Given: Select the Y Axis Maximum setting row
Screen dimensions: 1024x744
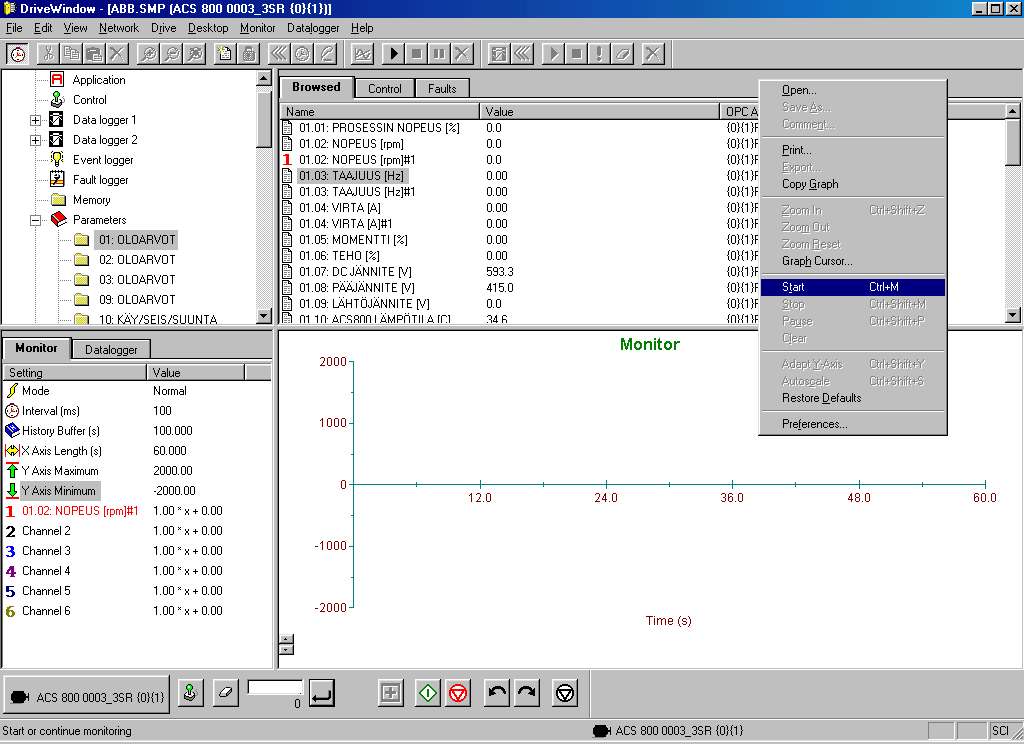Looking at the screenshot, I should [x=60, y=471].
